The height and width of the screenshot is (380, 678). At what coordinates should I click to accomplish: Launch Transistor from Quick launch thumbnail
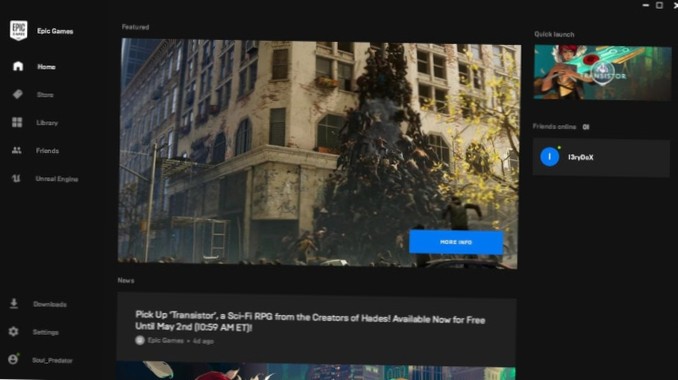tap(602, 73)
